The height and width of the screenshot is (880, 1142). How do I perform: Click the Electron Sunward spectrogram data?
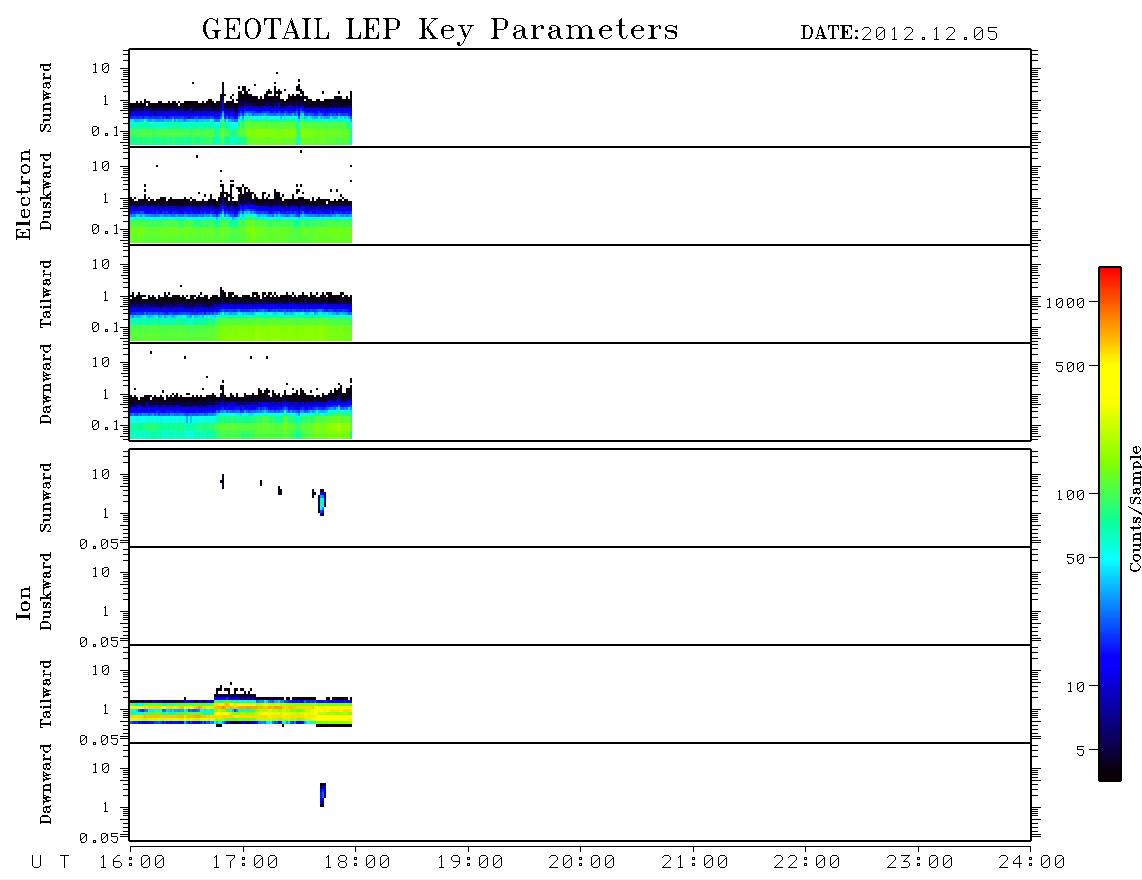[x=240, y=118]
